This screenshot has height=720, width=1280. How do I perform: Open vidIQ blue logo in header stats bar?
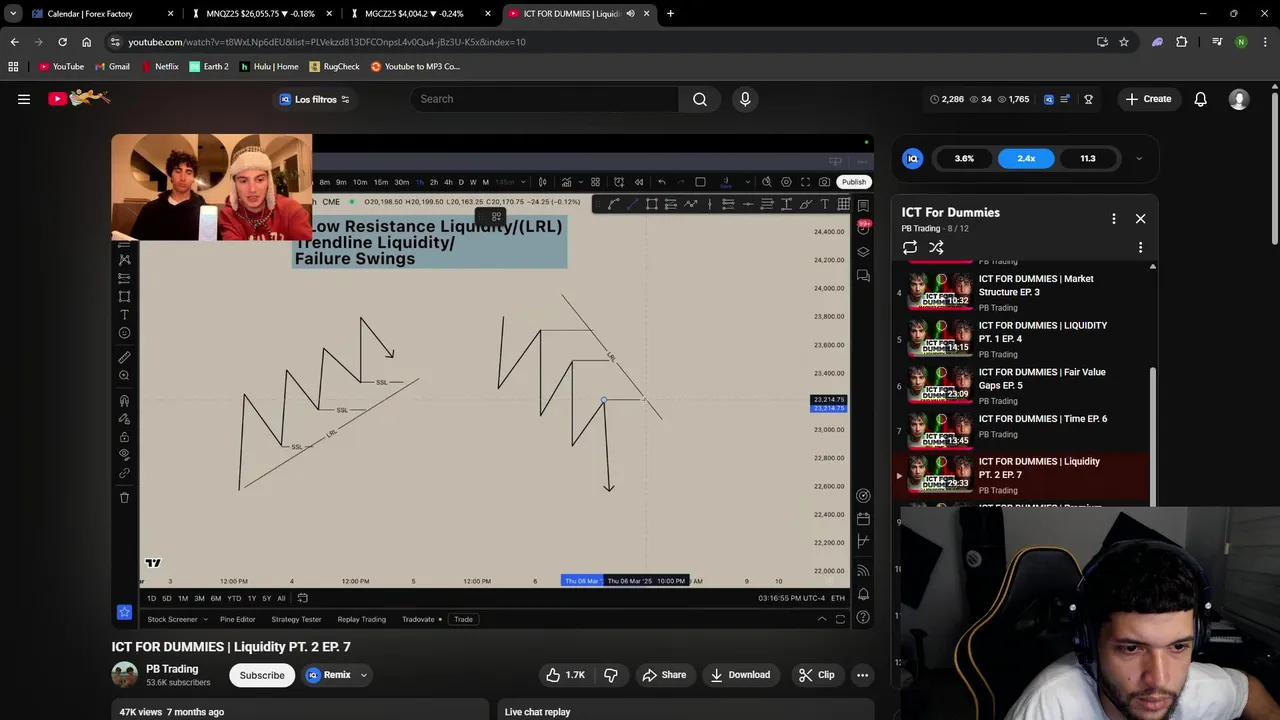pos(1048,99)
